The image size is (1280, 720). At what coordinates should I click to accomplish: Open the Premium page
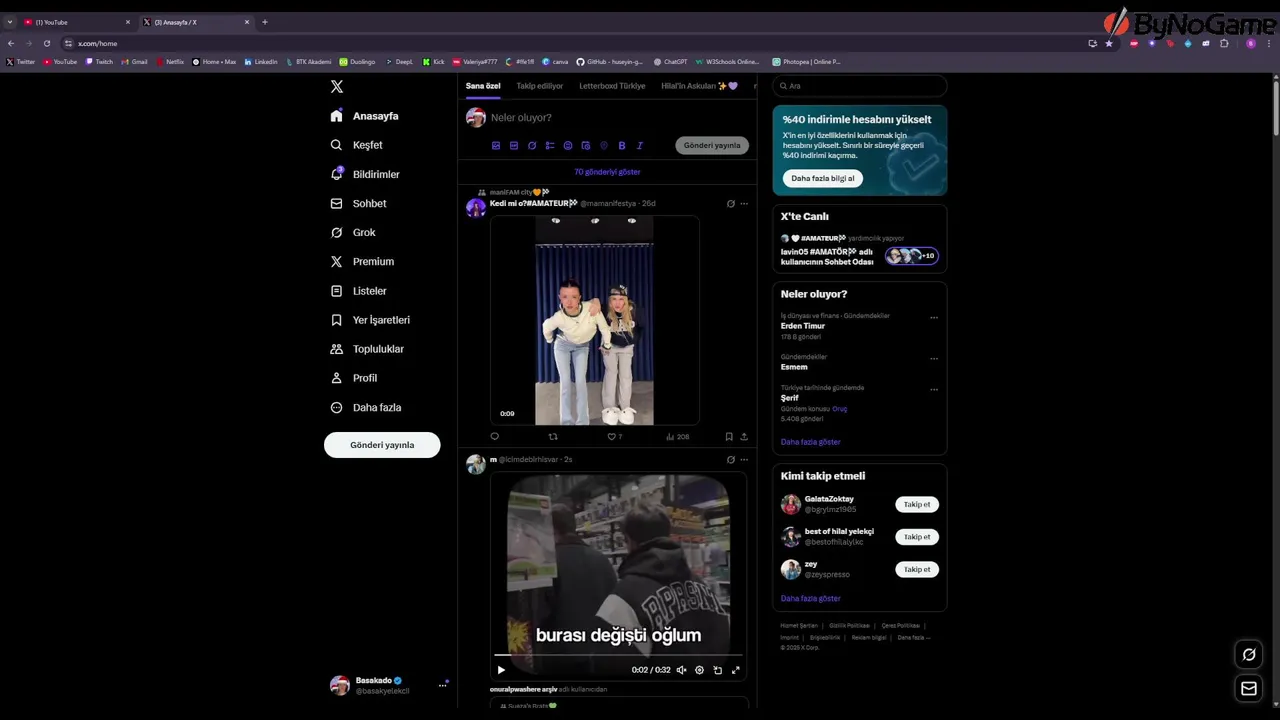(x=362, y=261)
